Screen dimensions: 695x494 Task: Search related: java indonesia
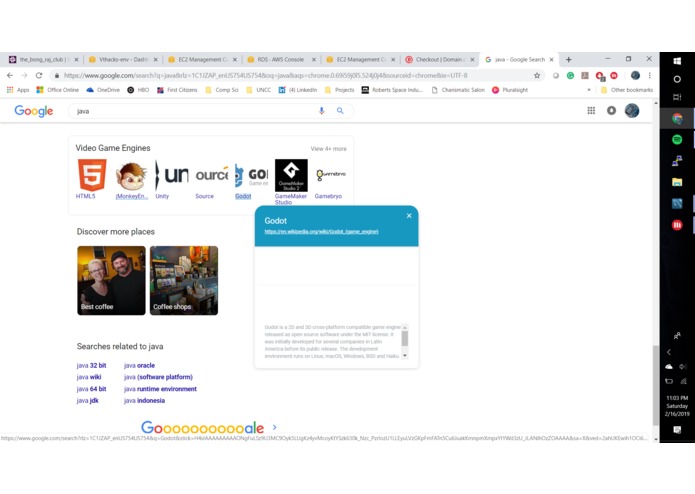click(144, 401)
